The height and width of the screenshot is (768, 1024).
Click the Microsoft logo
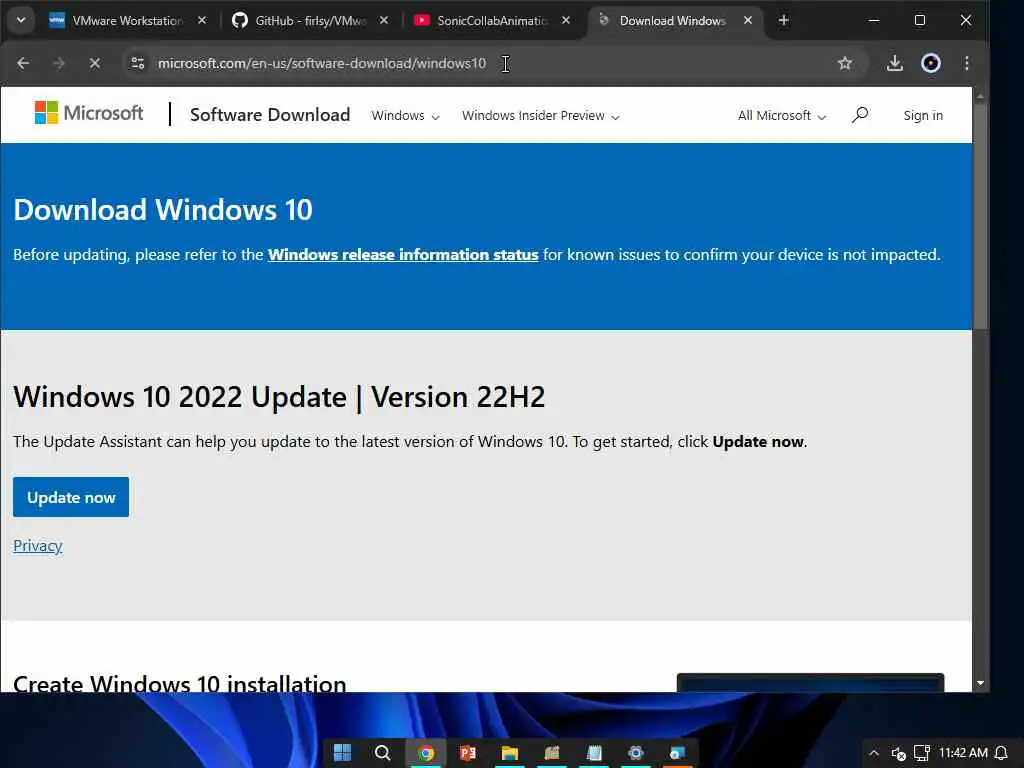[89, 113]
